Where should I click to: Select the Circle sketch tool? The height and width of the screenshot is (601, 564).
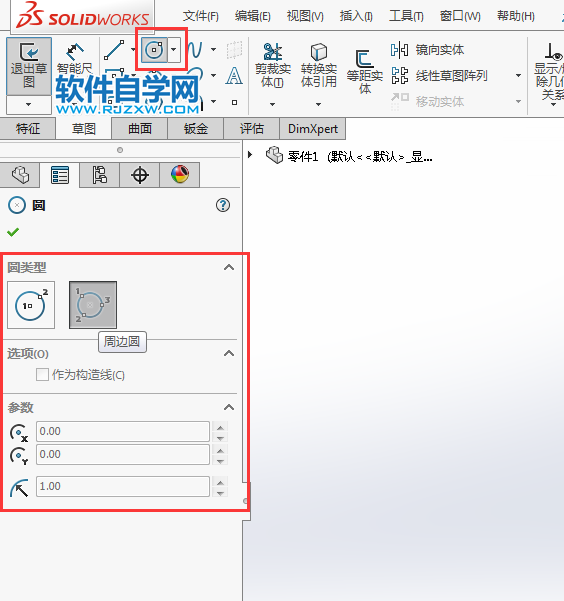154,50
